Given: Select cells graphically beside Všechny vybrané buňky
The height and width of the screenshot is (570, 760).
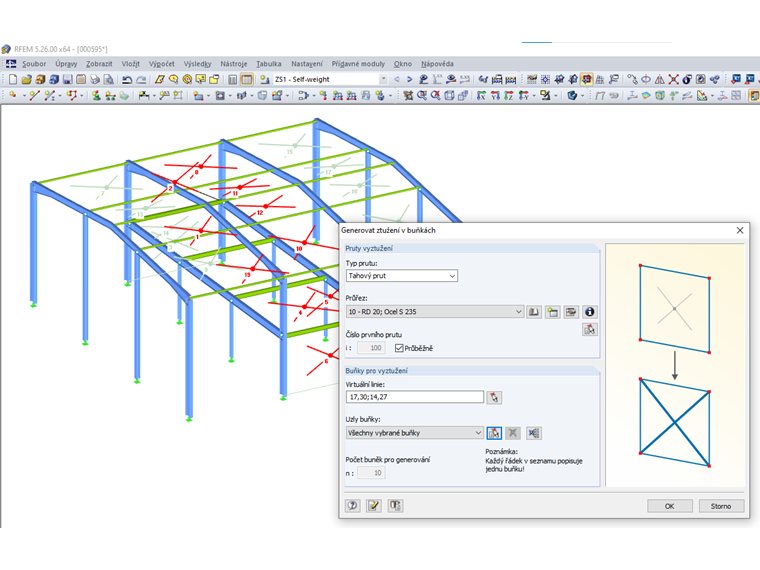Looking at the screenshot, I should tap(494, 433).
